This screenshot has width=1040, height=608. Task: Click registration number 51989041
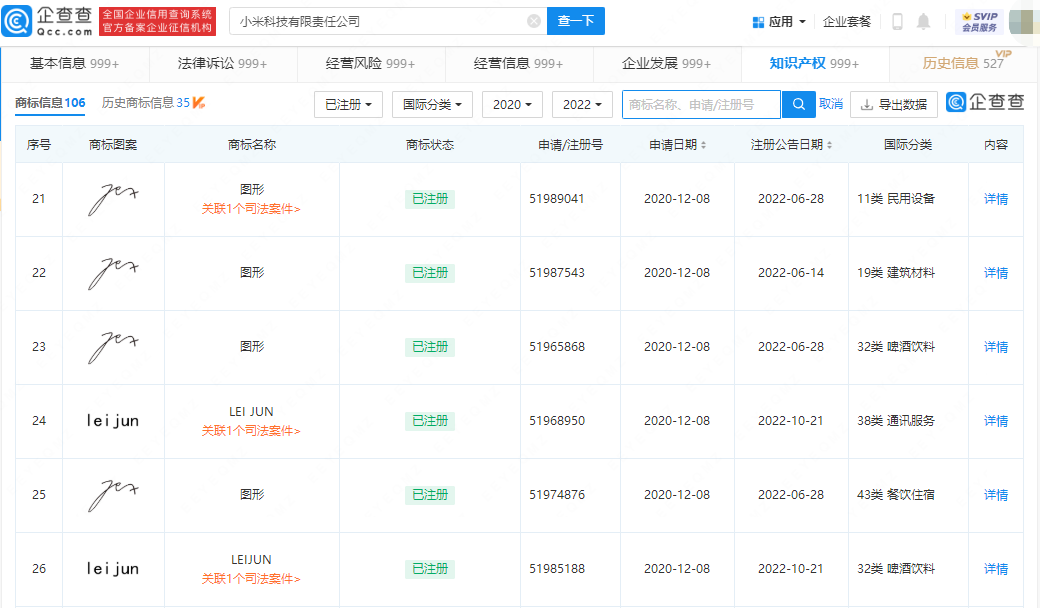click(x=556, y=199)
